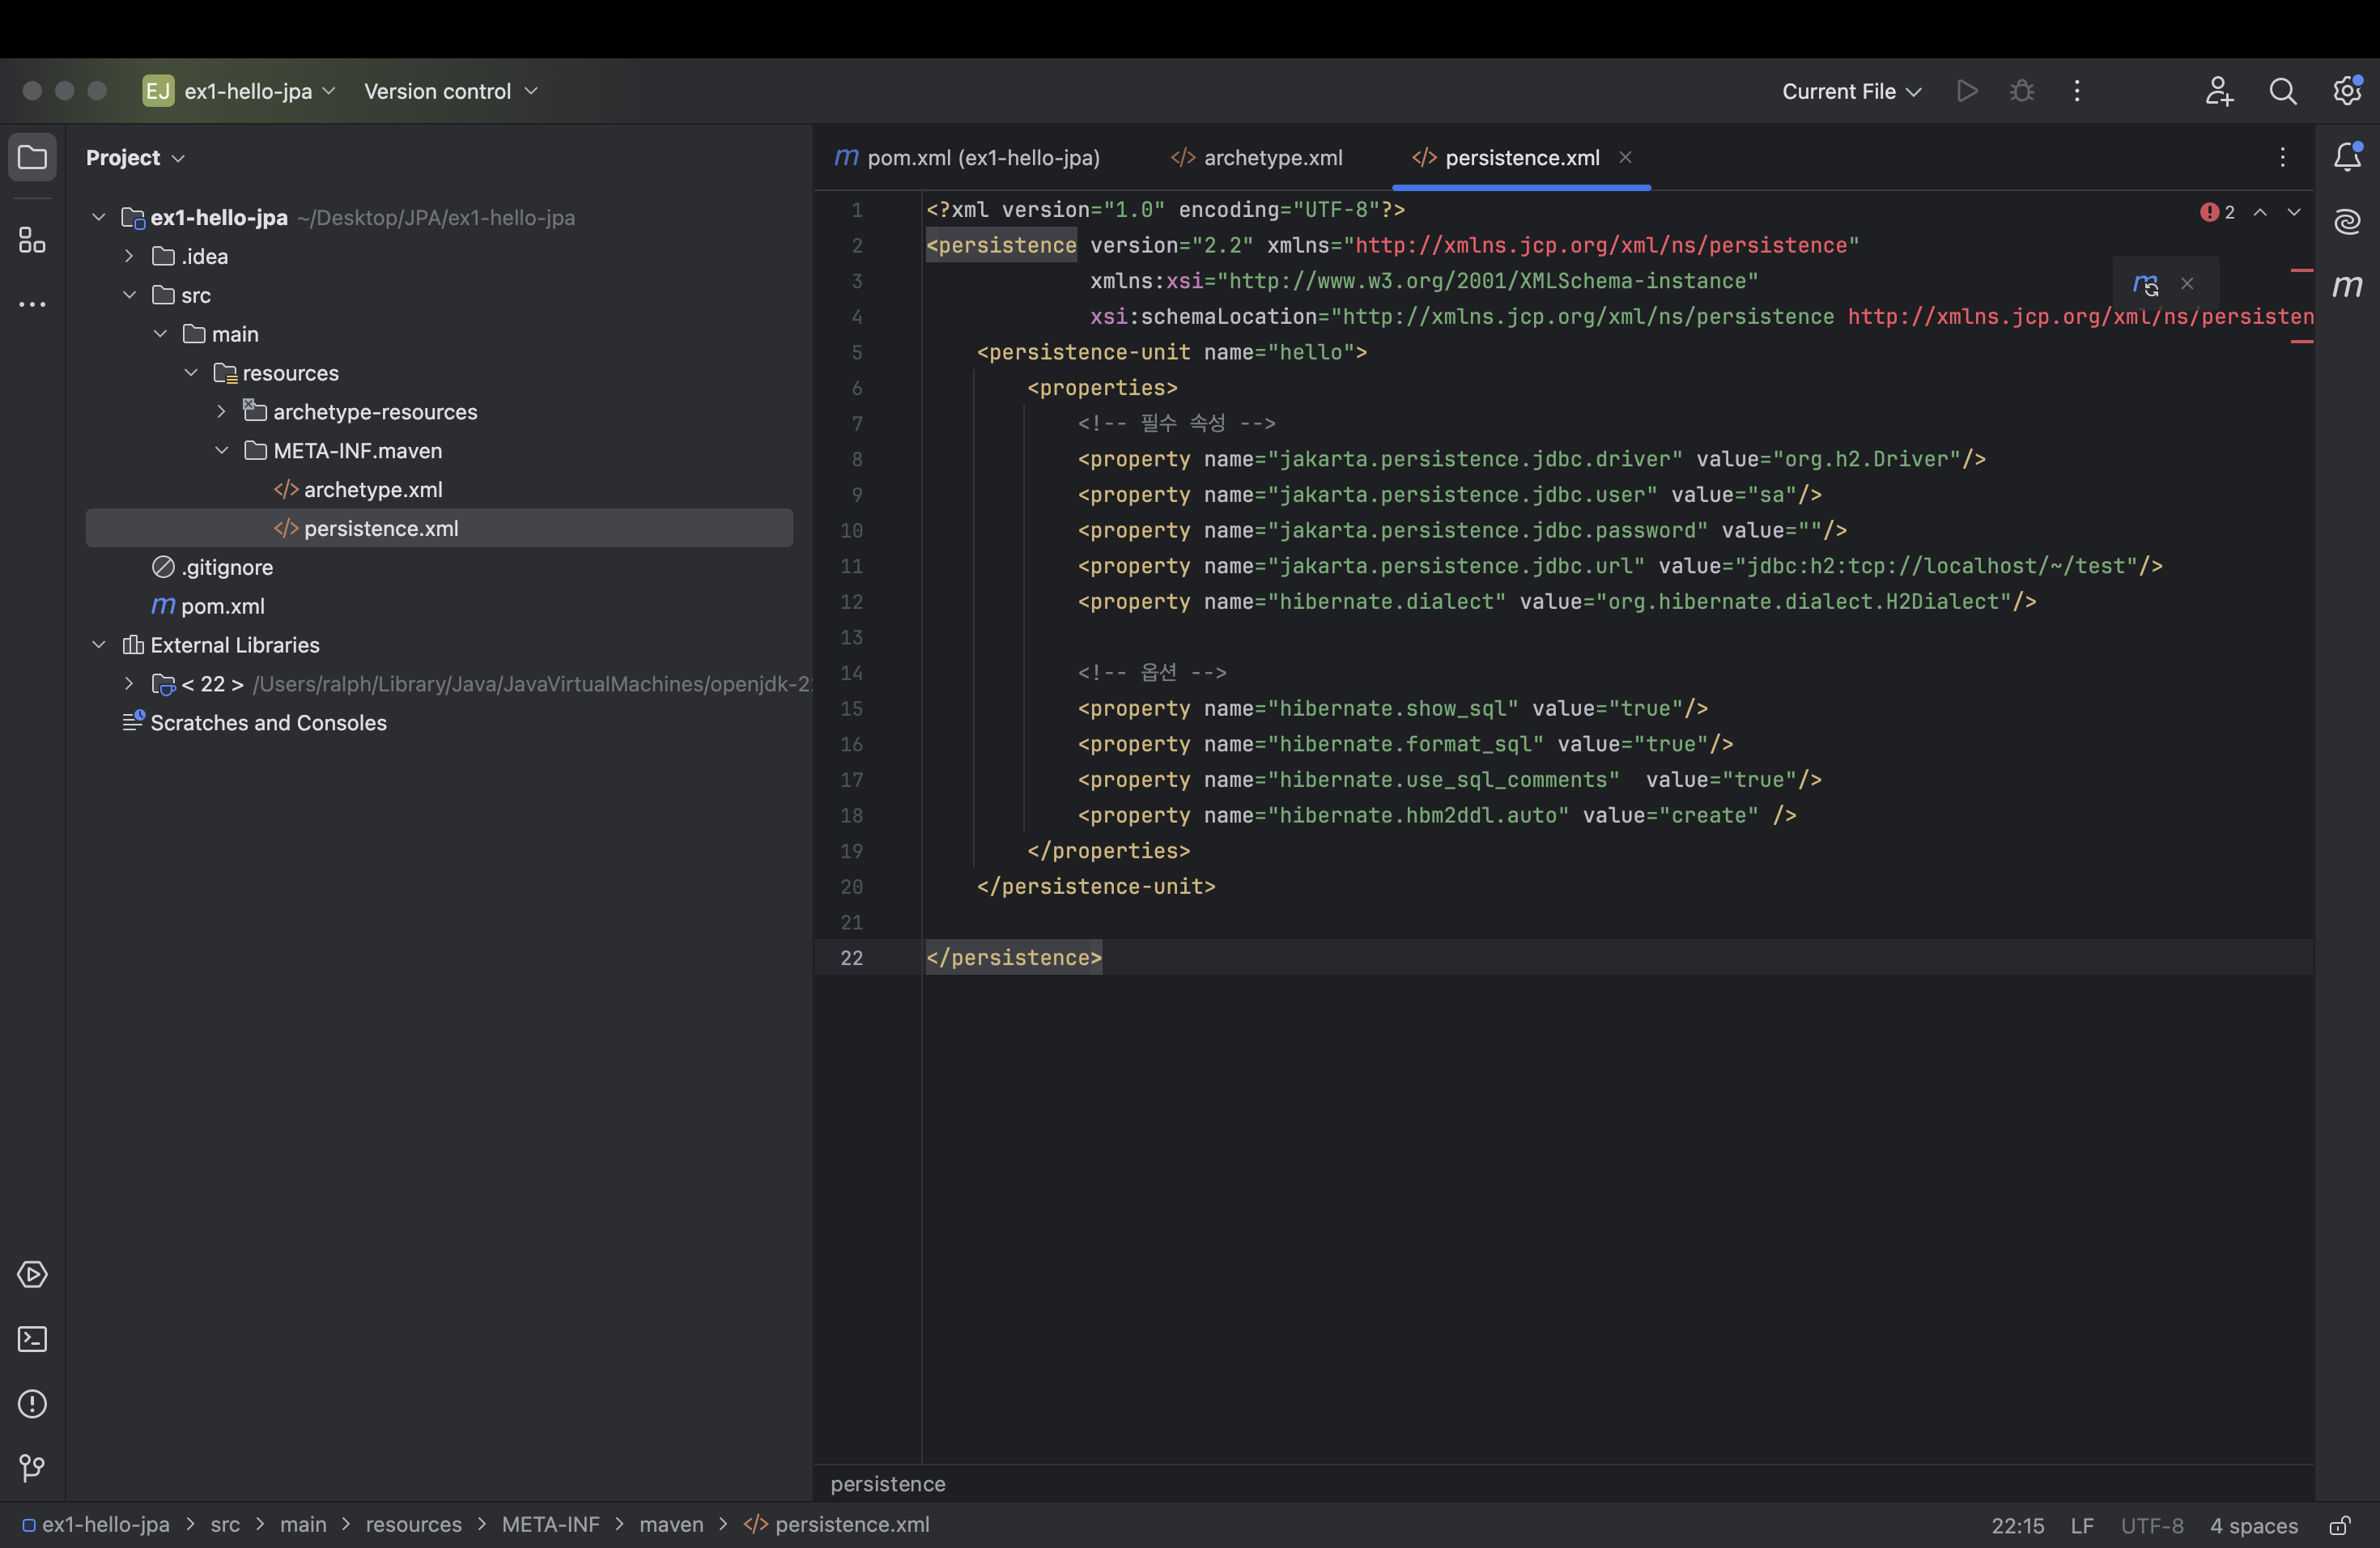
Task: Switch to archetype.xml tab
Action: [x=1257, y=157]
